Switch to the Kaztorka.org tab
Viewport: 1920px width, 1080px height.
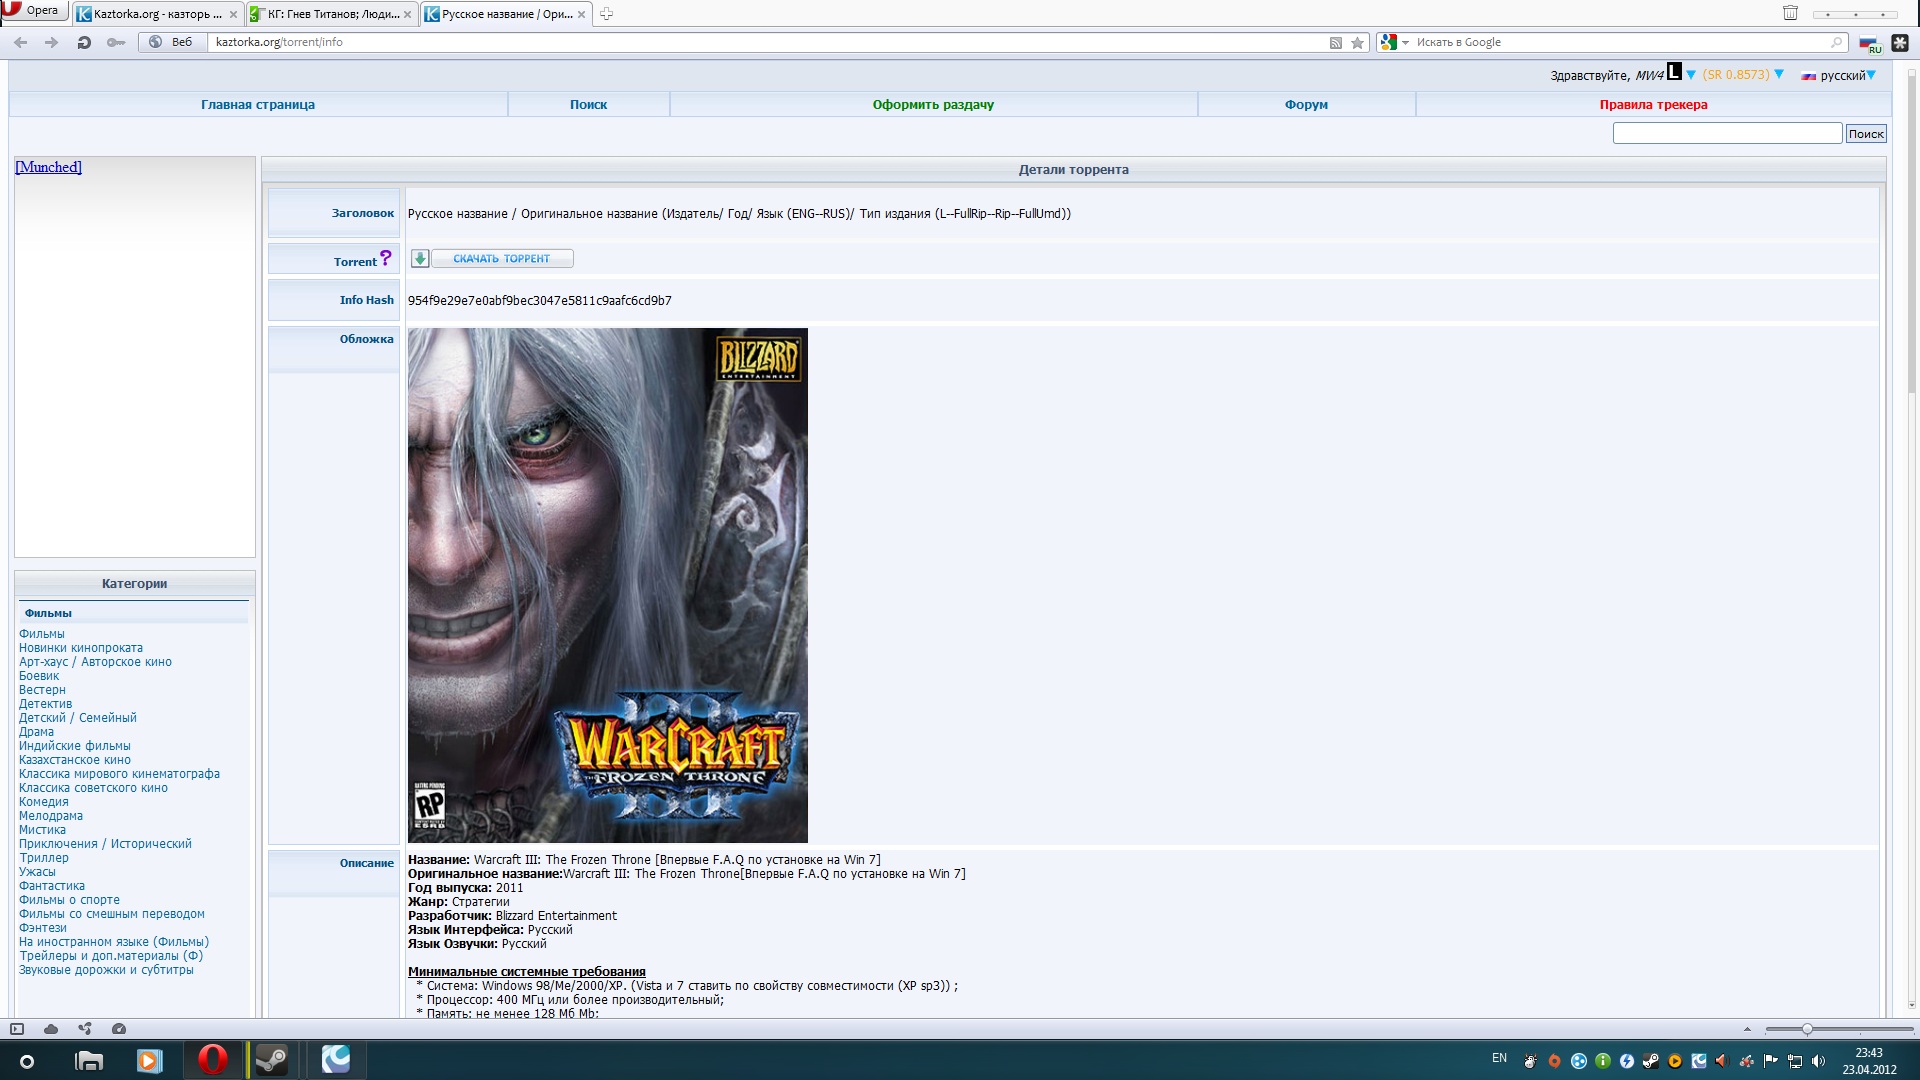click(157, 14)
